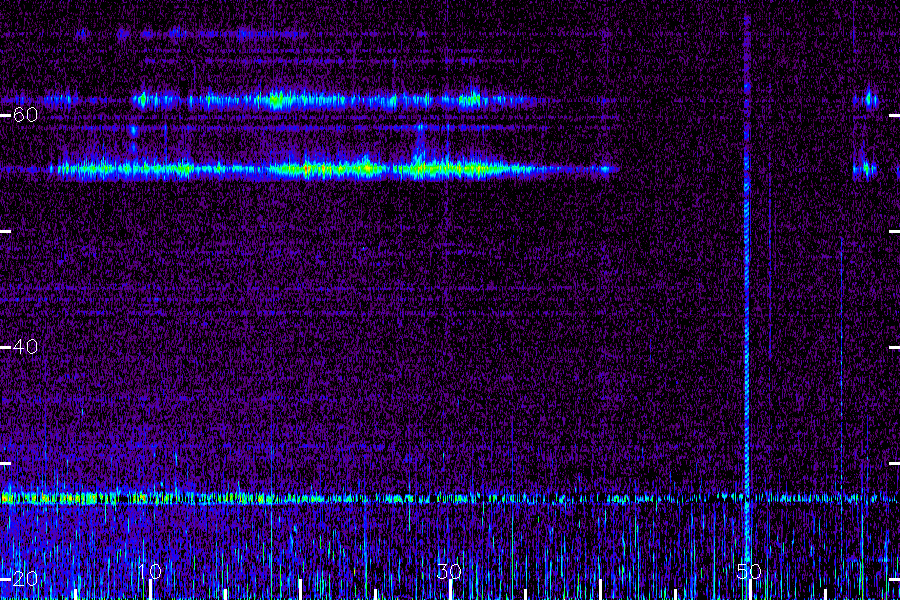Click the "60" frequency axis label

tap(25, 115)
